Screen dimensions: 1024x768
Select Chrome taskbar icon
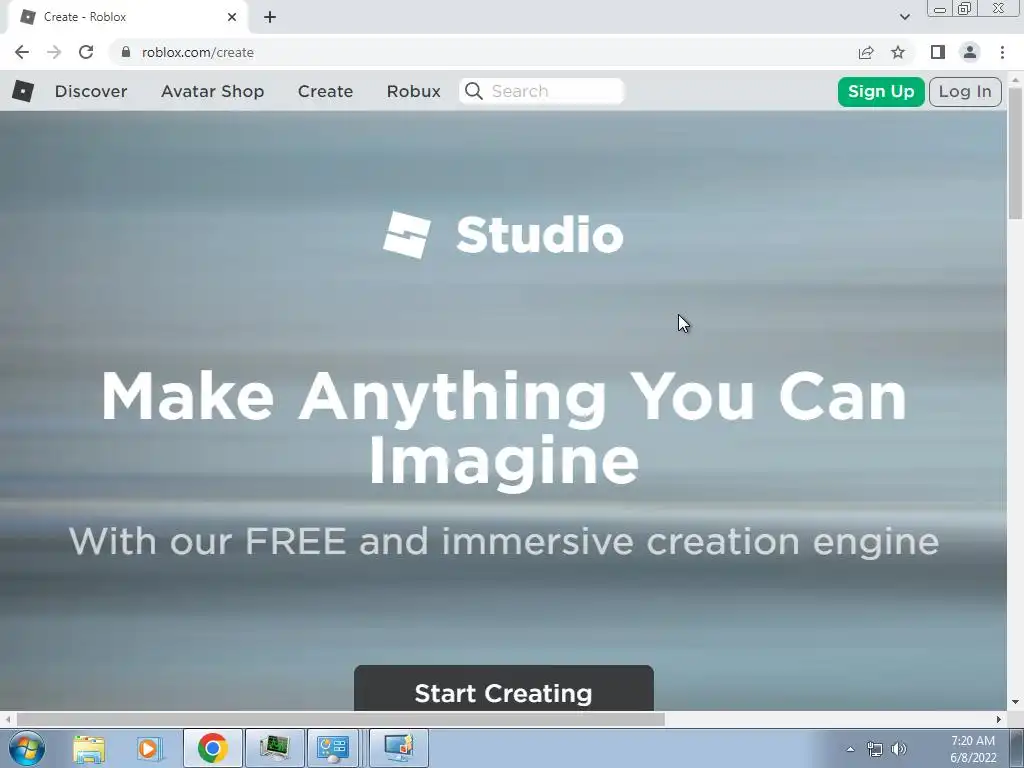[x=212, y=748]
